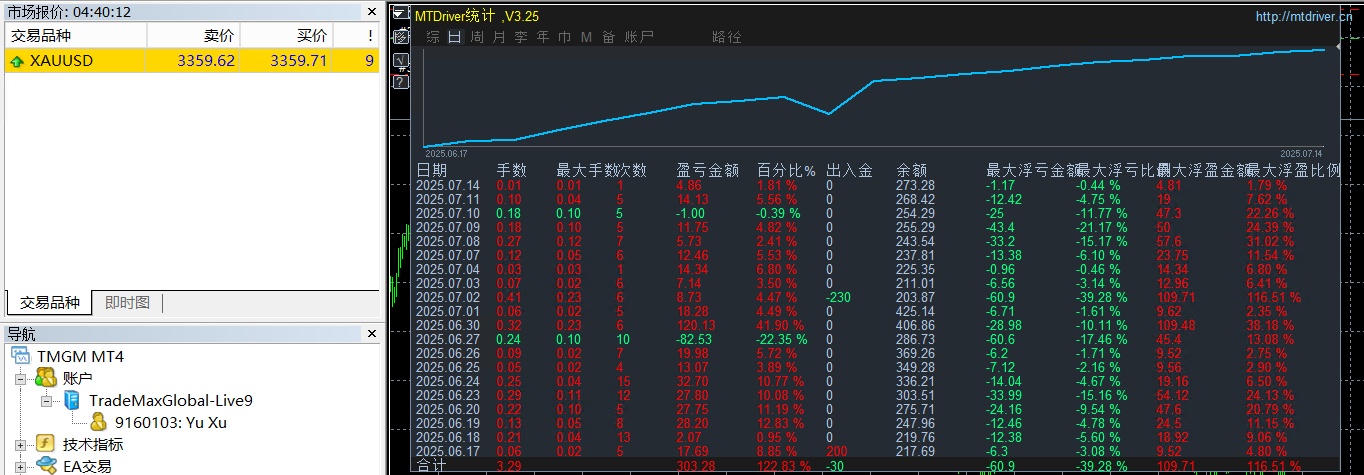
Task: Click the 出入金 column heading
Action: [849, 170]
